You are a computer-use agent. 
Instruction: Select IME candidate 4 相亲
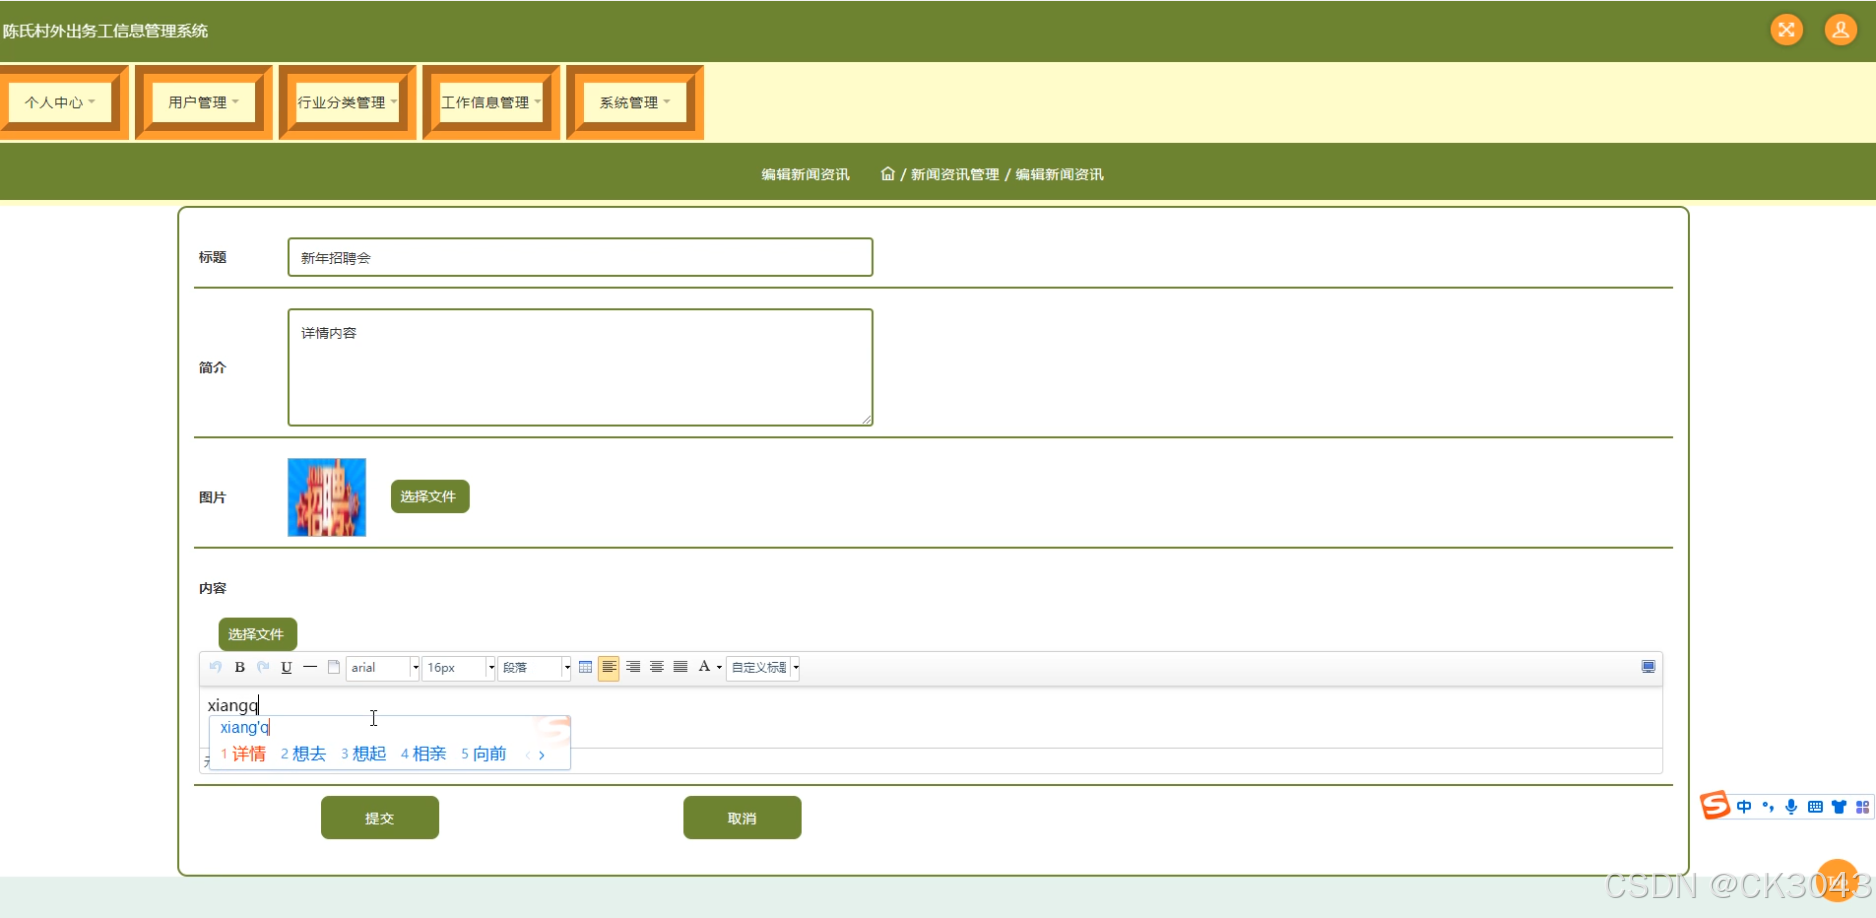[423, 754]
